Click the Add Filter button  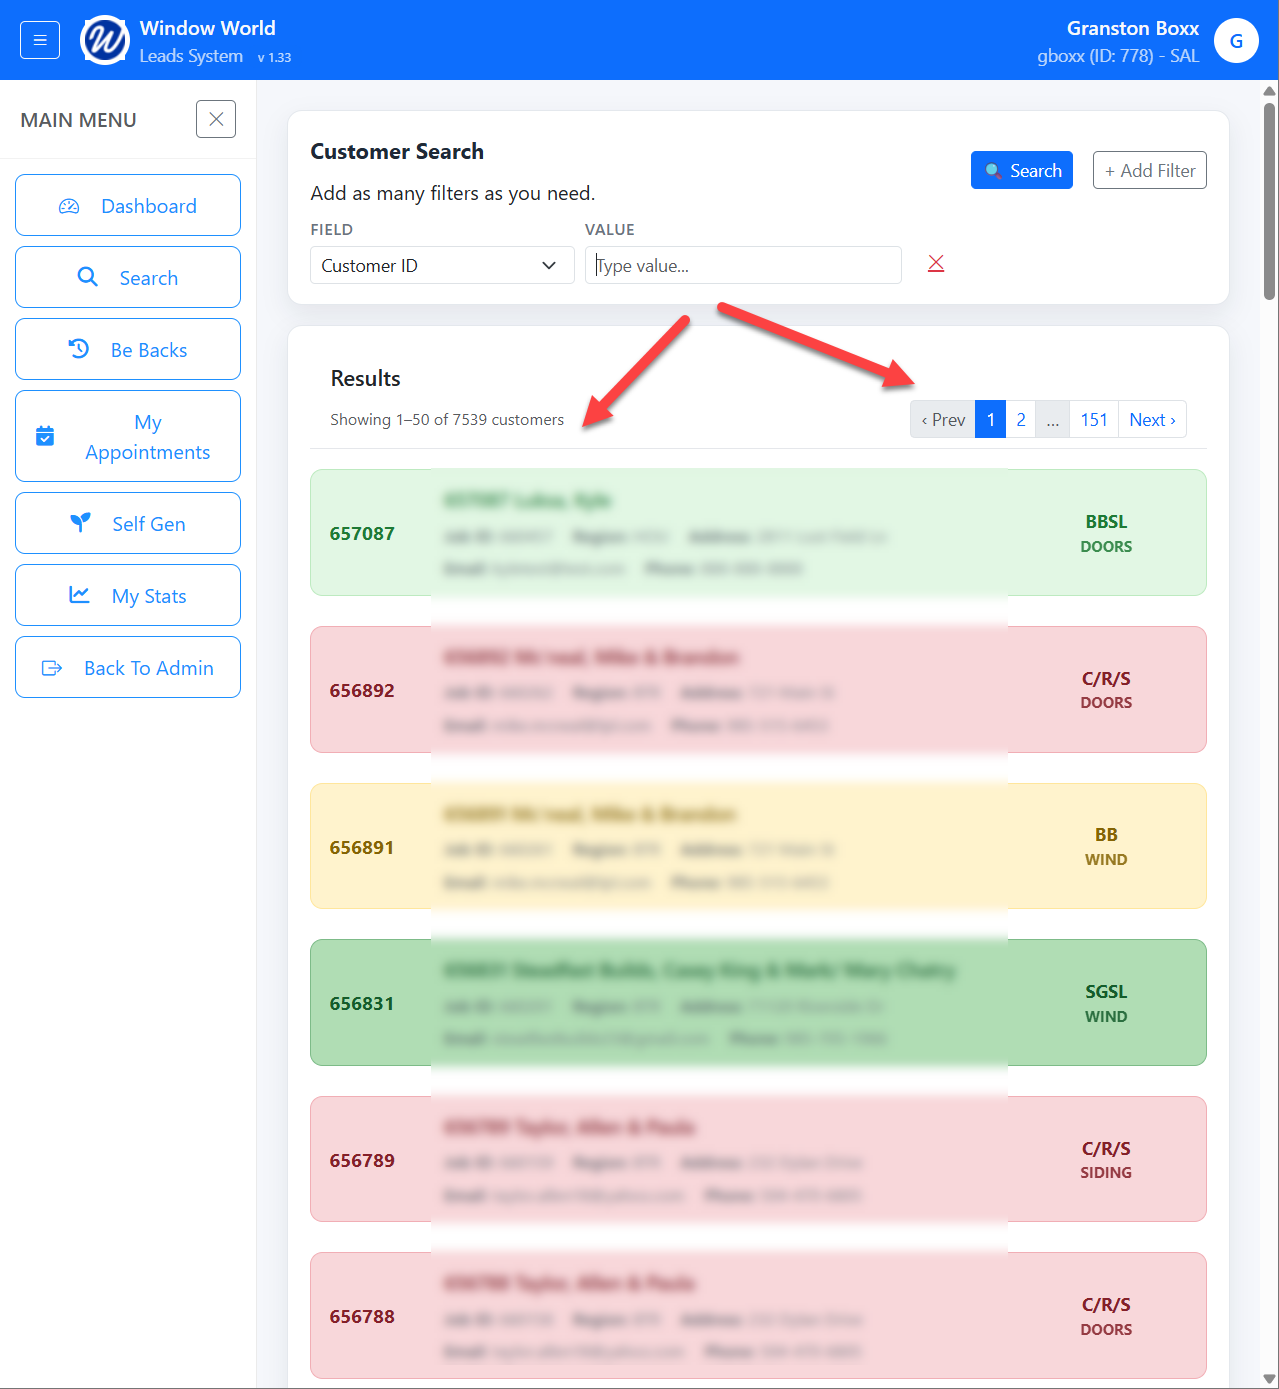(x=1150, y=170)
